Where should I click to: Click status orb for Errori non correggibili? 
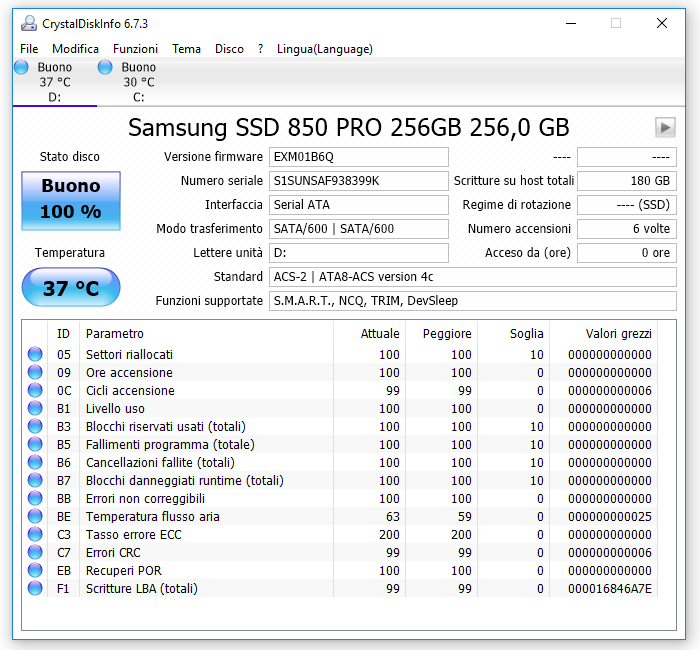[x=35, y=498]
